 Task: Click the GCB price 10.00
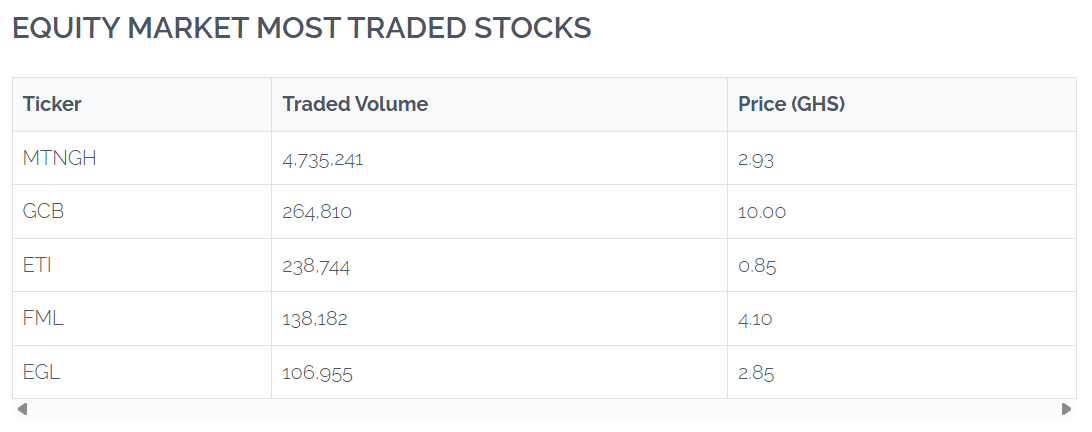point(762,212)
